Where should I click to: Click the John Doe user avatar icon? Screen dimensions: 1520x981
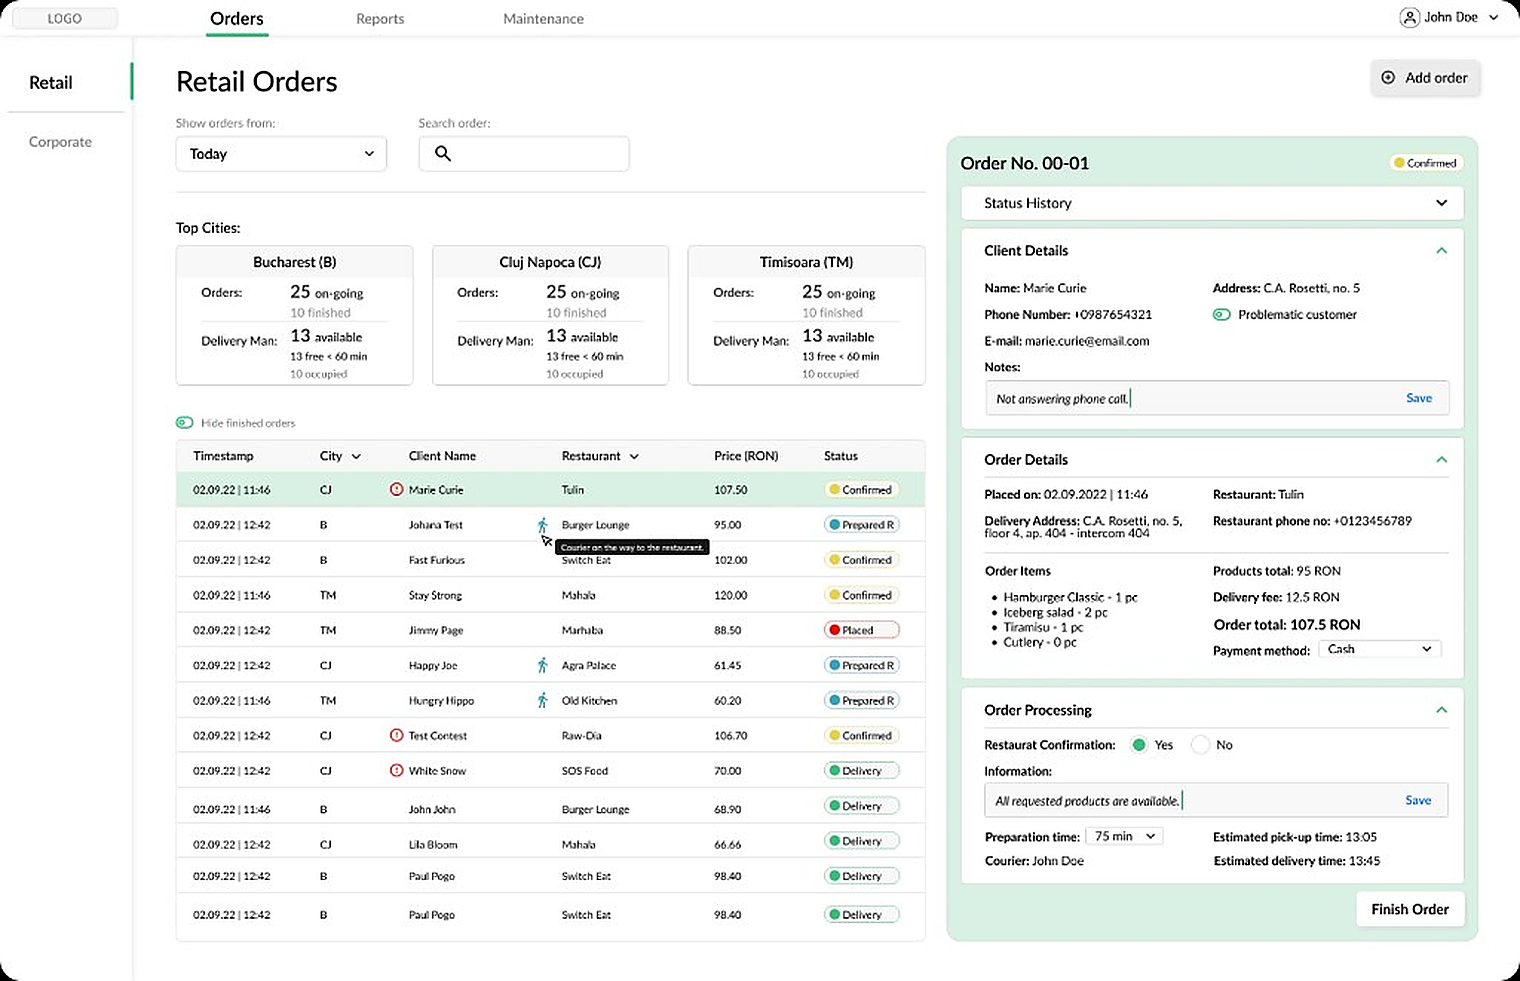coord(1409,17)
